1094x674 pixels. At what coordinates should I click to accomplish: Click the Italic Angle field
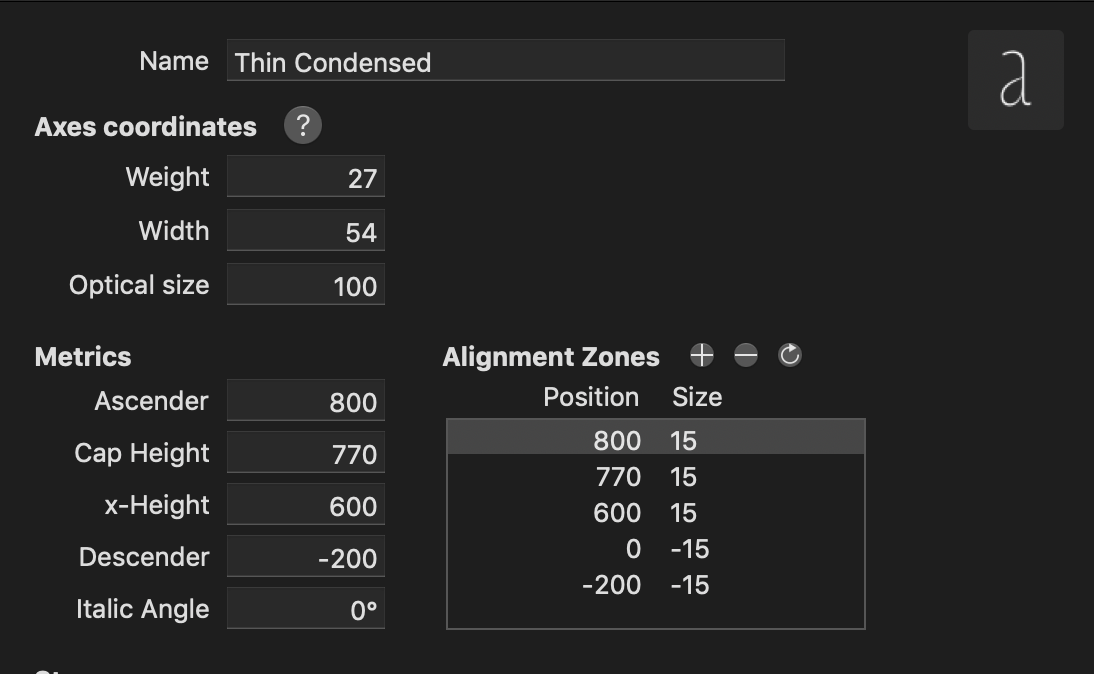coord(306,609)
